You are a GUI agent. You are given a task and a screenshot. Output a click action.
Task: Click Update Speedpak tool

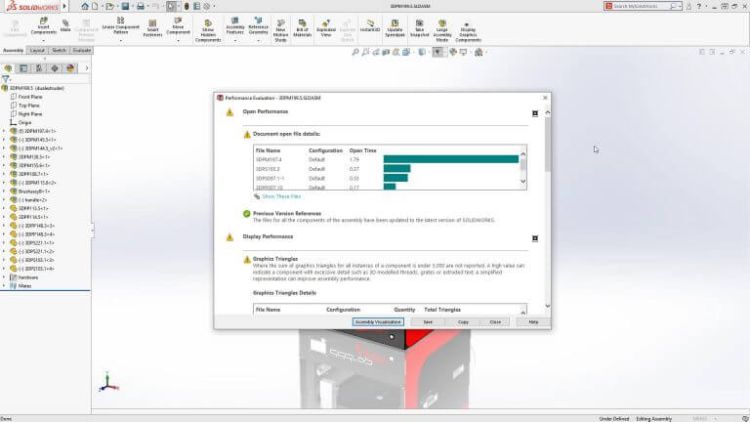pos(395,28)
